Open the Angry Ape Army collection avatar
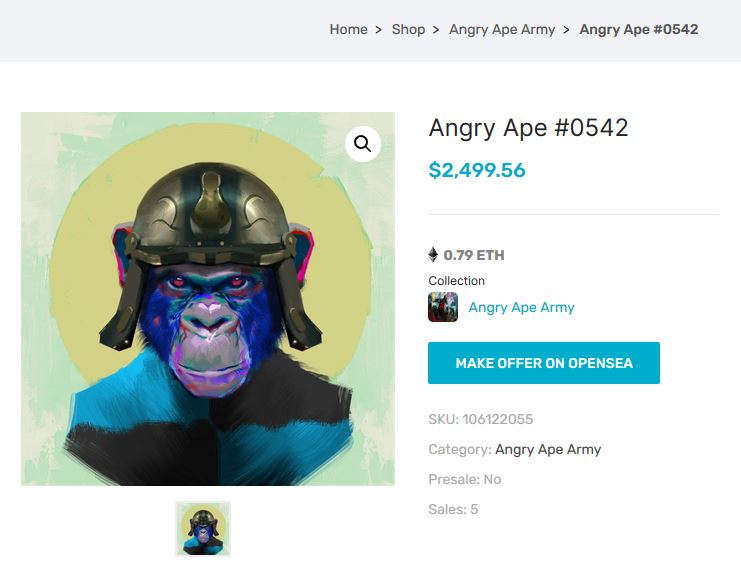741x569 pixels. point(443,307)
